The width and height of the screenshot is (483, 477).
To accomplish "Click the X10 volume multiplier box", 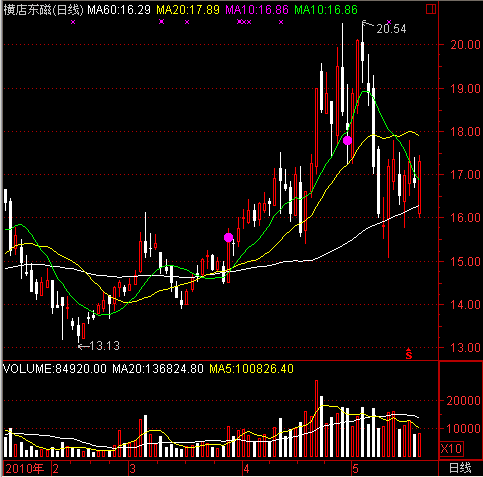I will [x=451, y=449].
